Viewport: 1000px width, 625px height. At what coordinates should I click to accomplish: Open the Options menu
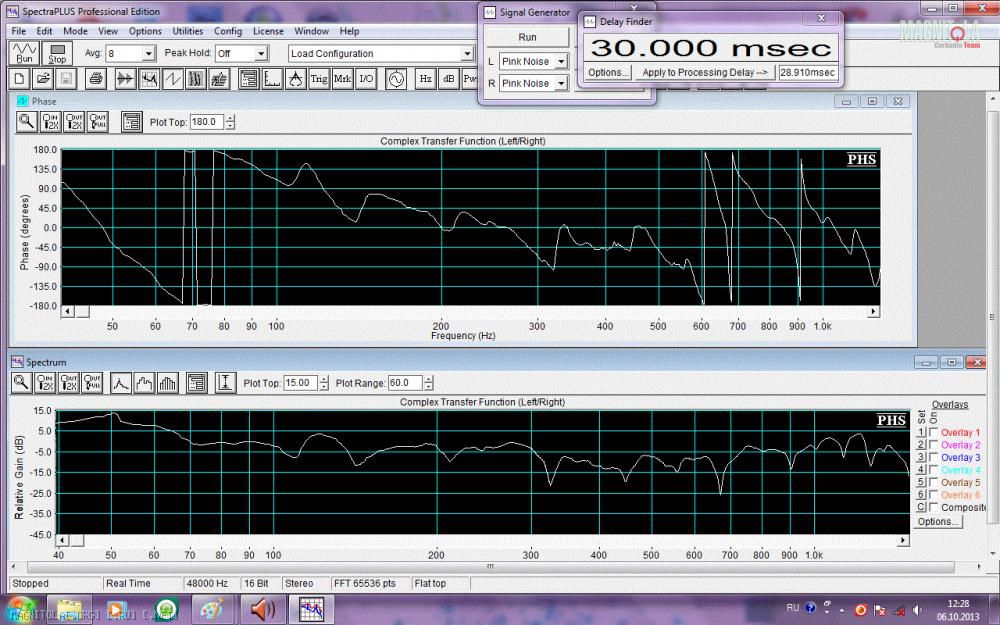coord(145,31)
